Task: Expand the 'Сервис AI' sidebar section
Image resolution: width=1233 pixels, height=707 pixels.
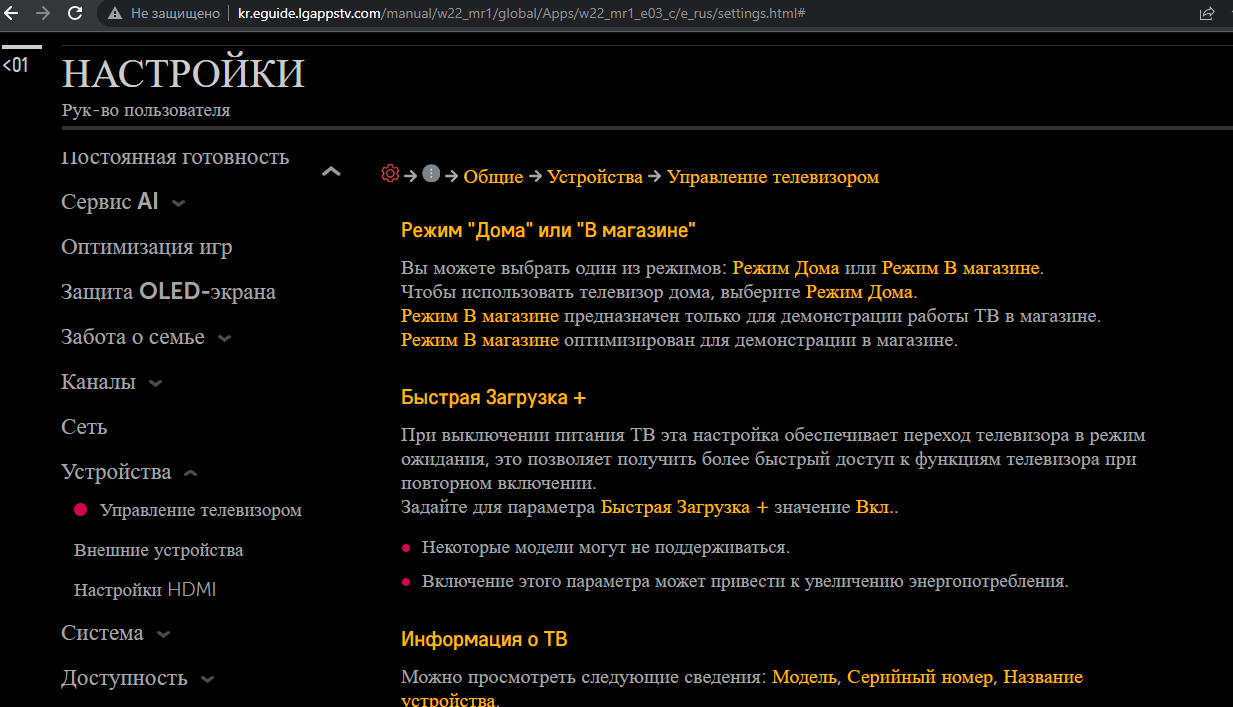Action: (178, 203)
